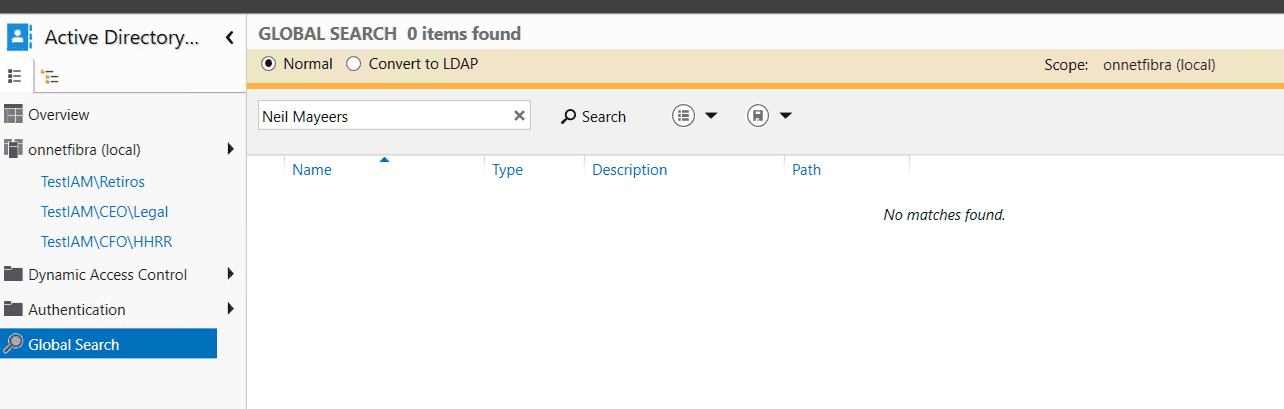Select the Convert to LDAP radio button
Image resolution: width=1284 pixels, height=409 pixels.
click(353, 64)
